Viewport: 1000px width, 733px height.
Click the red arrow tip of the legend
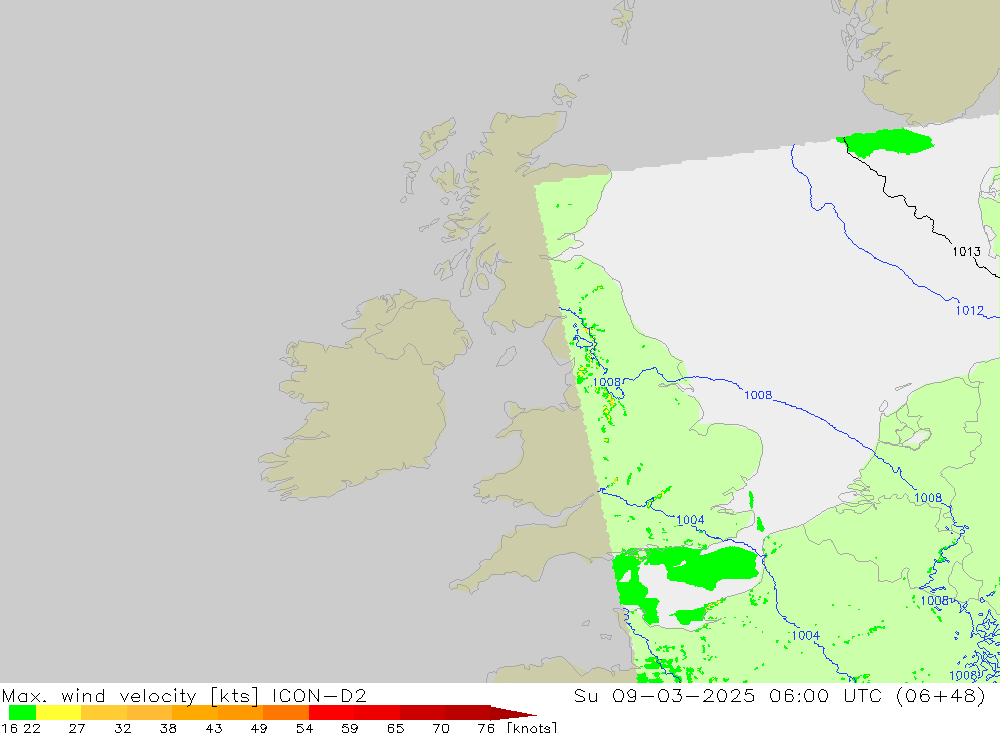[x=513, y=713]
